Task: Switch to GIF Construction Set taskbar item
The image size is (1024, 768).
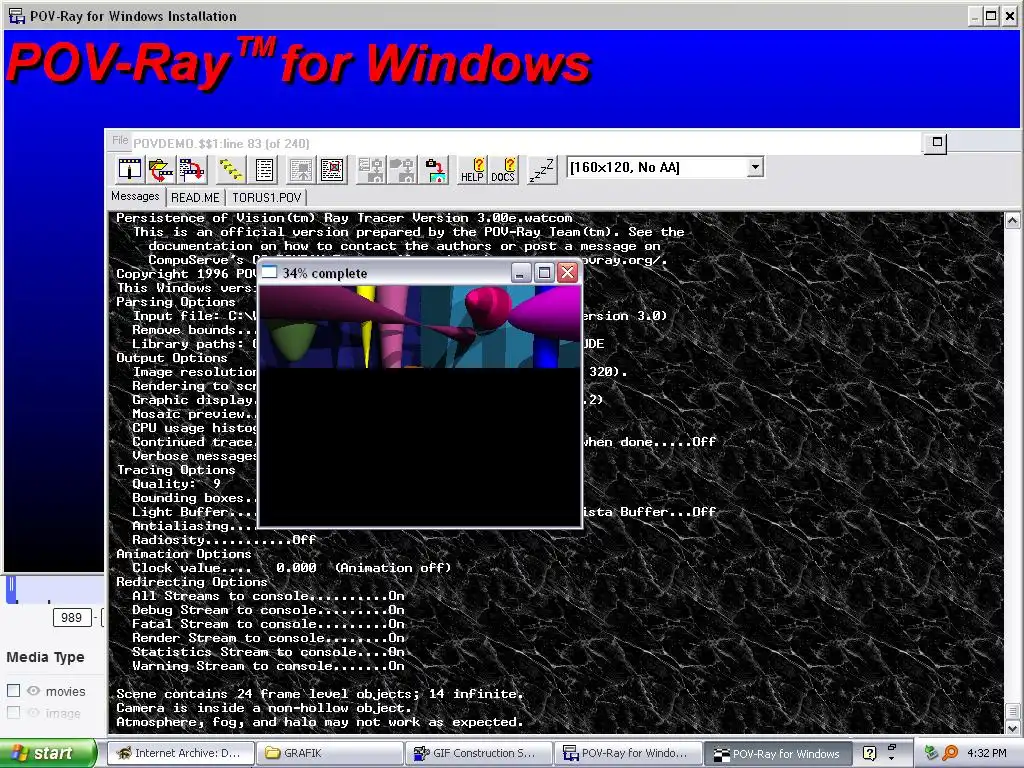Action: 477,753
